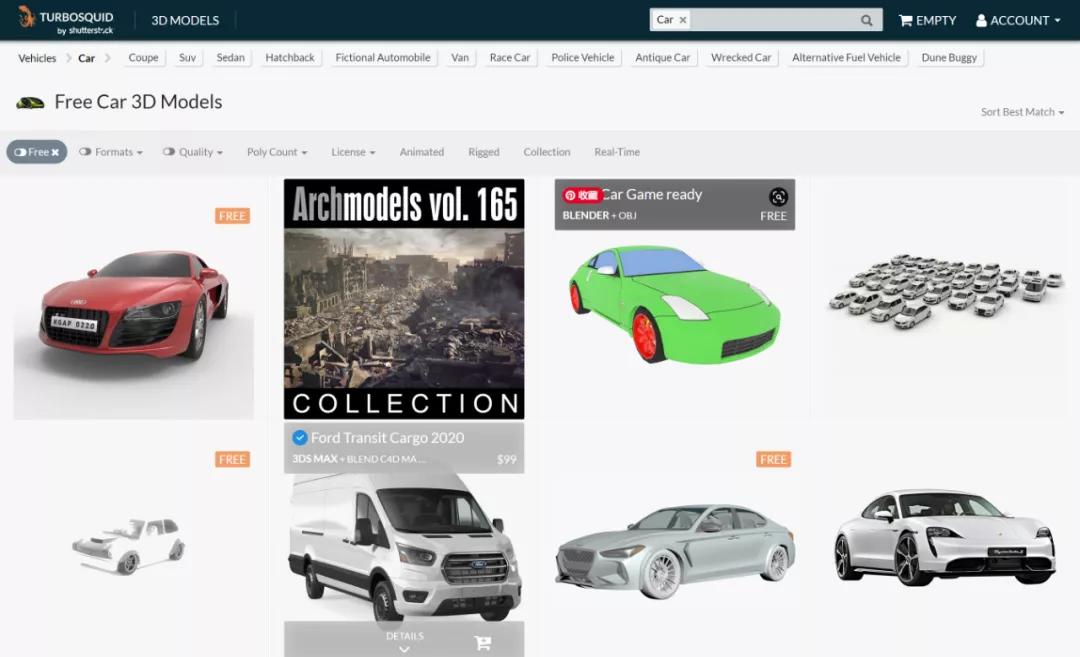Filter by Animated models
The height and width of the screenshot is (657, 1080).
(x=422, y=152)
